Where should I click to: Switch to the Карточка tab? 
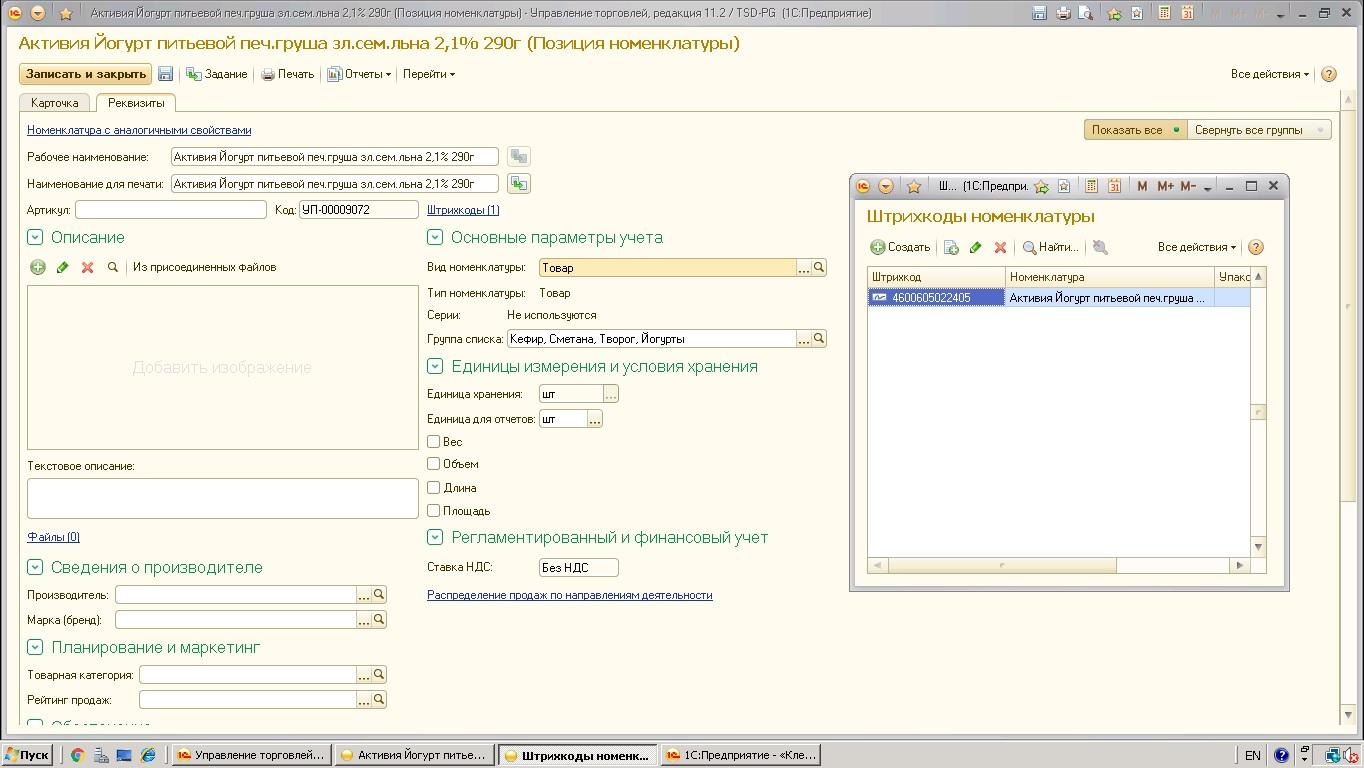coord(55,103)
